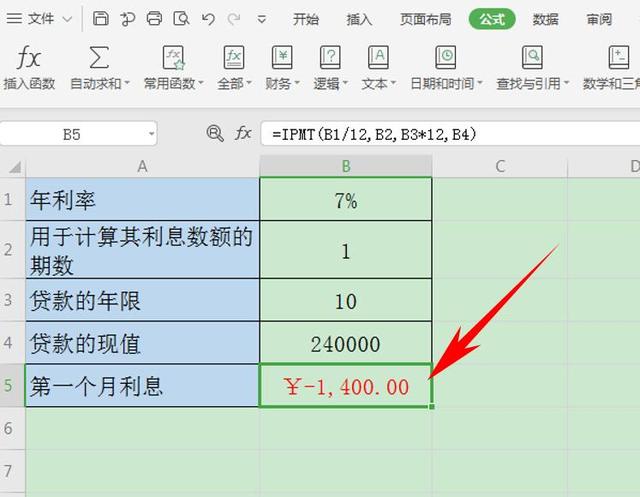This screenshot has width=640, height=497.
Task: Click the 自动求和 sigma icon
Action: (98, 57)
